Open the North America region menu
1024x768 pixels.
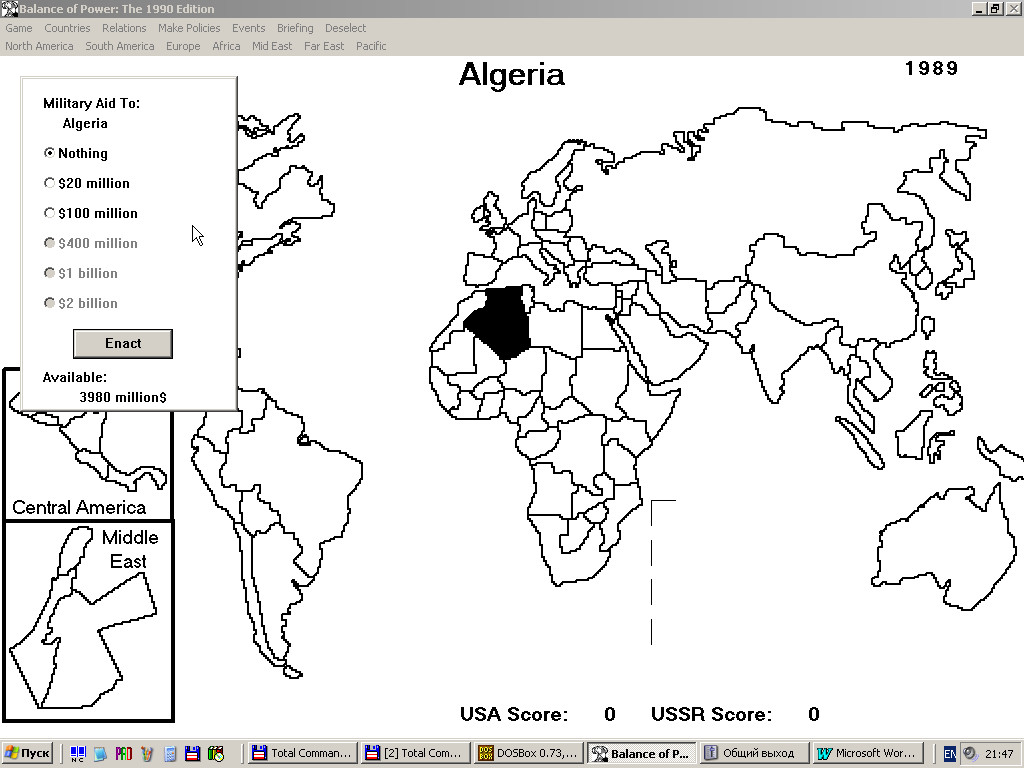[39, 46]
